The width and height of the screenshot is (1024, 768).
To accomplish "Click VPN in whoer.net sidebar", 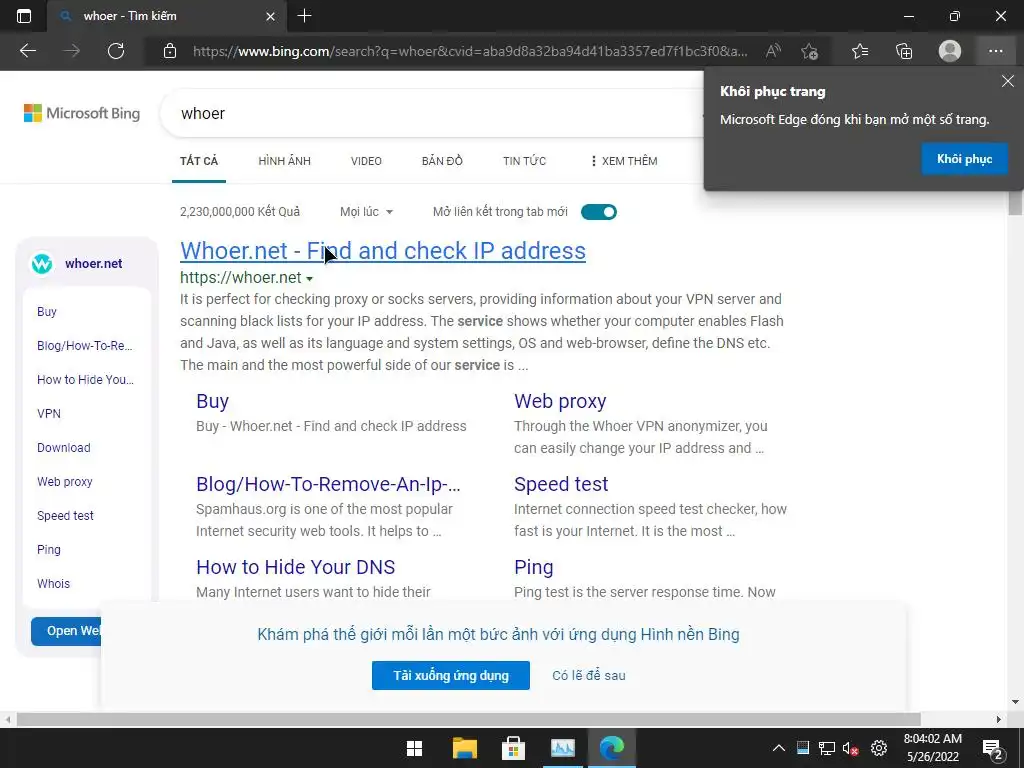I will click(49, 413).
